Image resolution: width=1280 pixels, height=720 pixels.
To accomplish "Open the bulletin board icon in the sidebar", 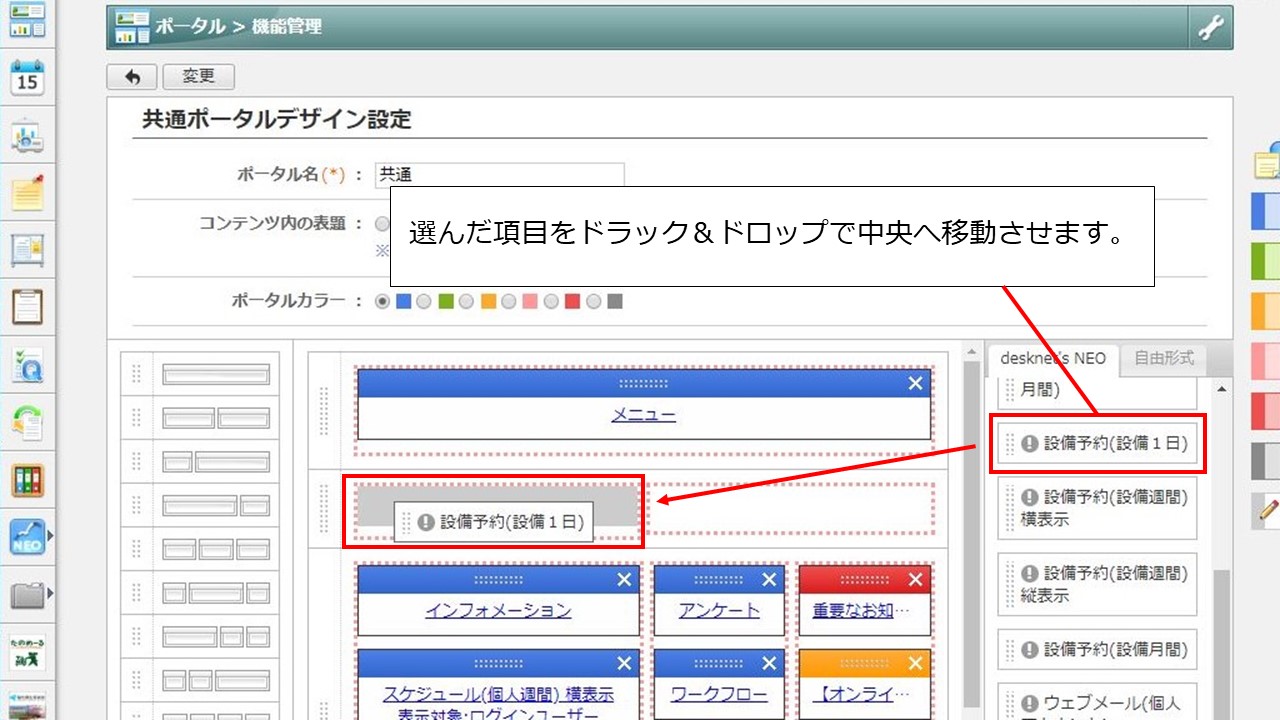I will [x=27, y=250].
